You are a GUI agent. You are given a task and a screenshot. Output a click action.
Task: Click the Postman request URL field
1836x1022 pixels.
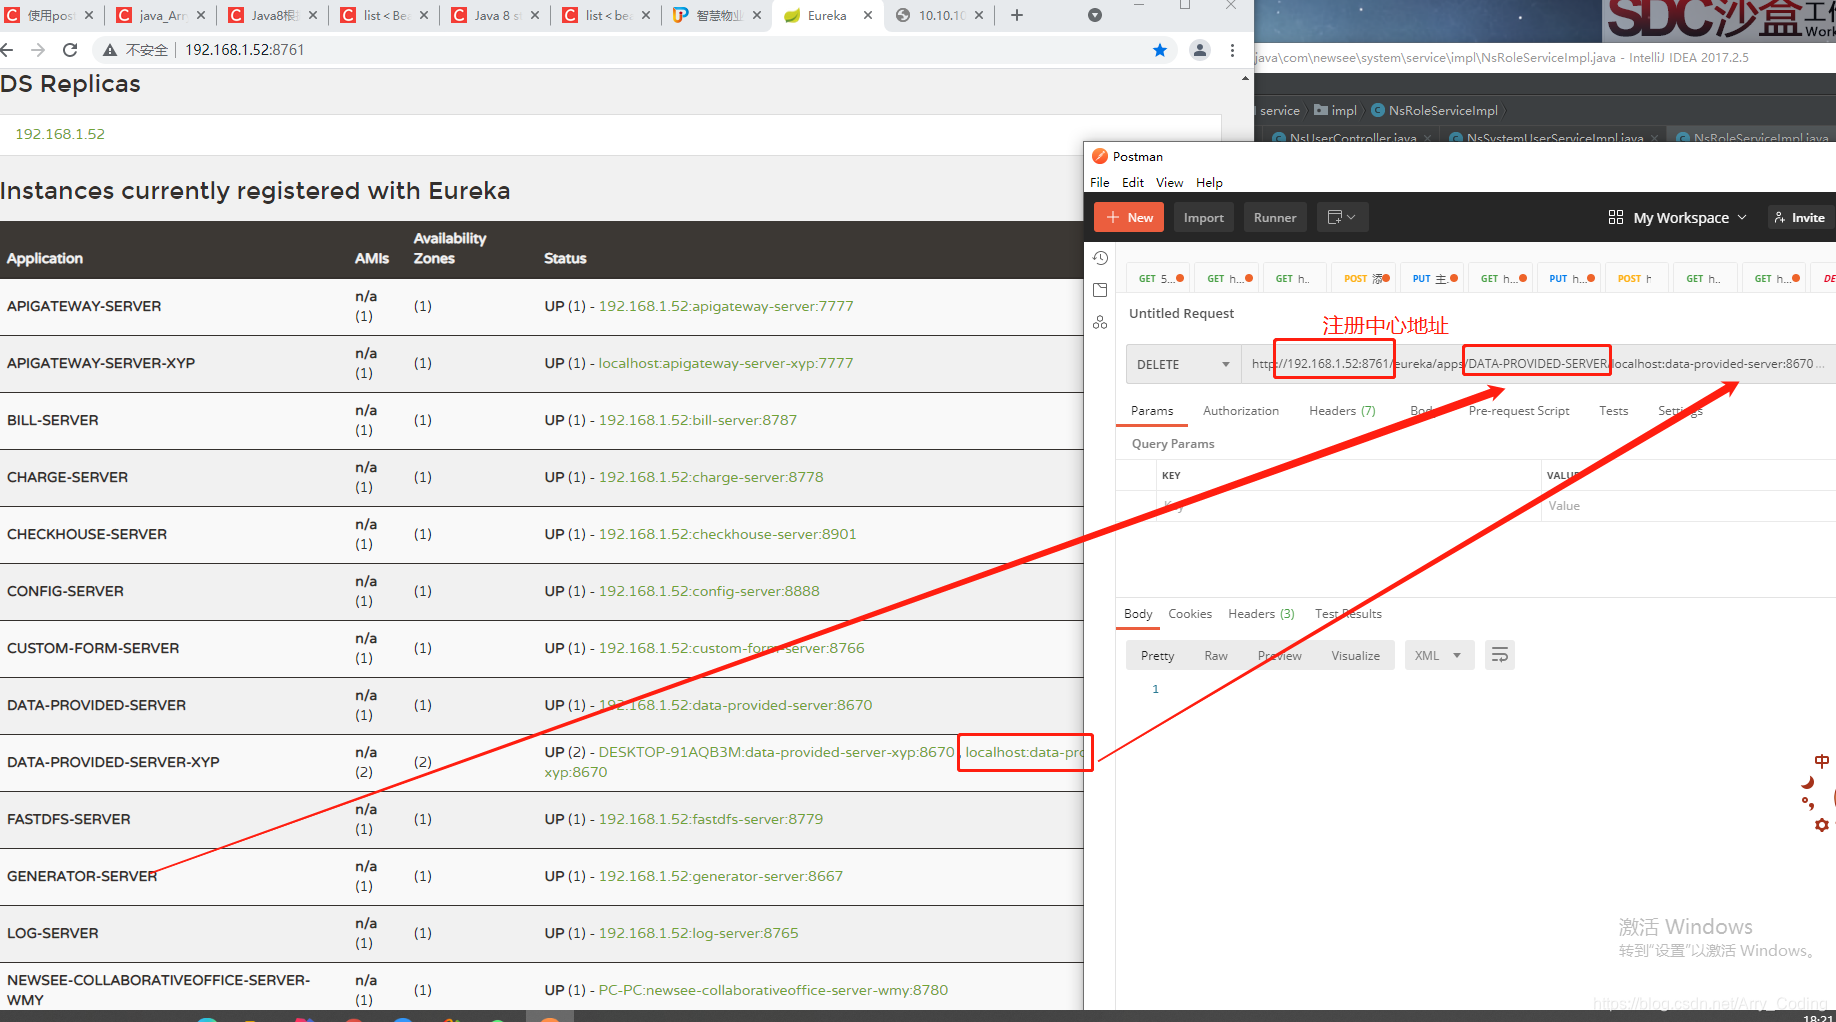coord(1538,364)
